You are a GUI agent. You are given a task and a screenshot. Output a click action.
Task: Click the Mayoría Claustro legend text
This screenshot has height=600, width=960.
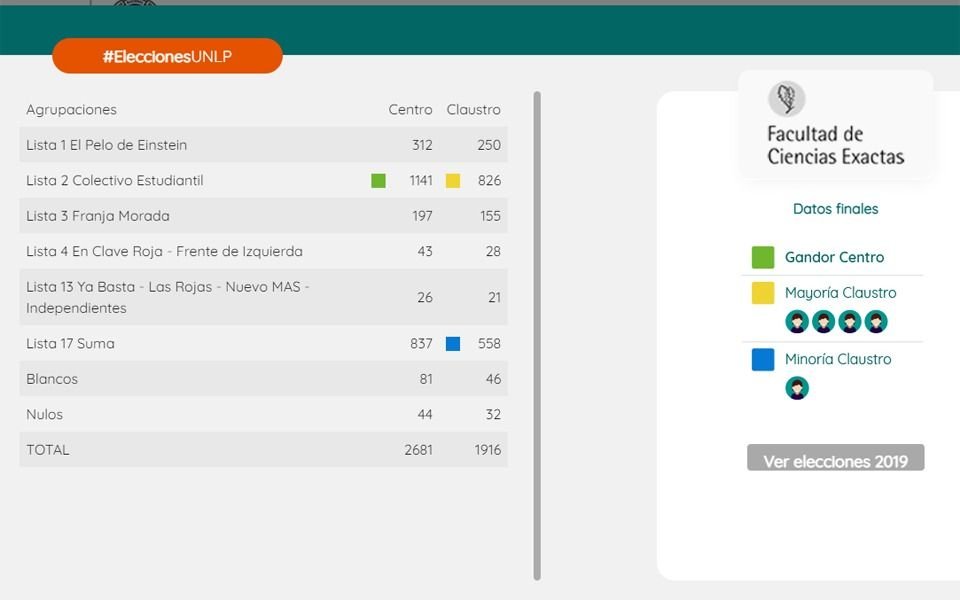click(840, 293)
